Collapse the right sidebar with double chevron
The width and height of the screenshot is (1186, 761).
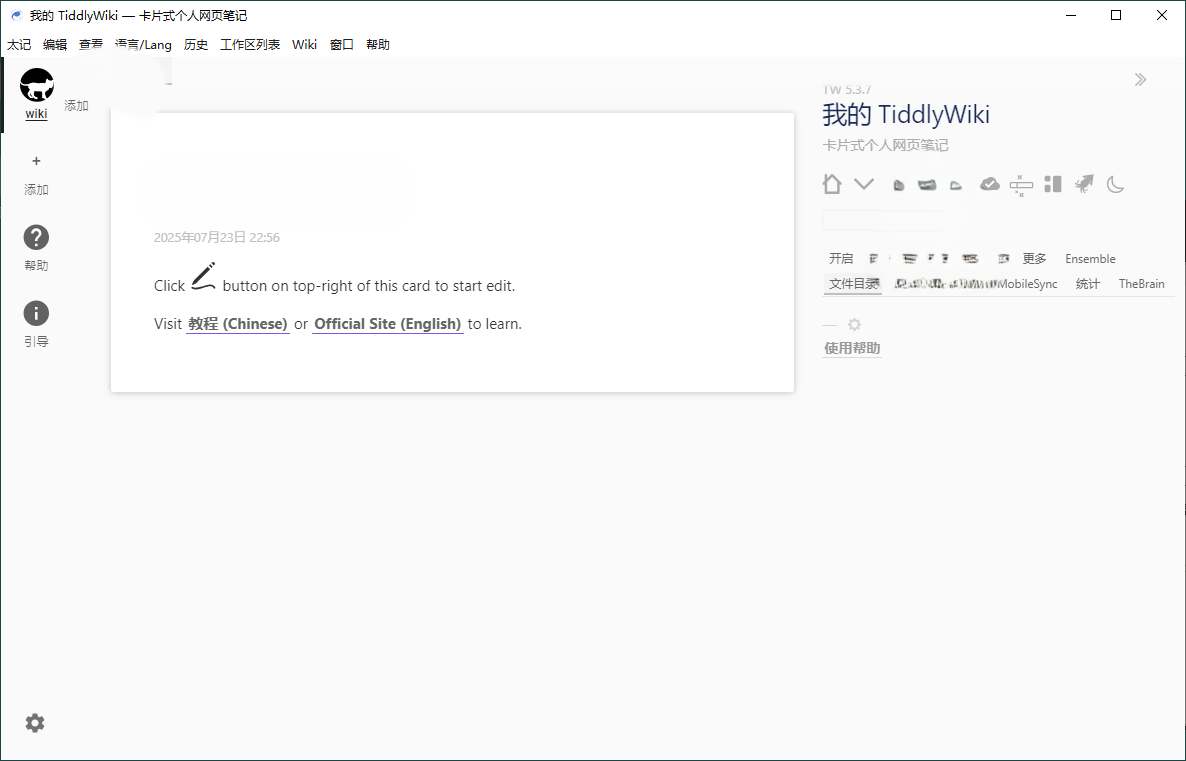[x=1141, y=79]
